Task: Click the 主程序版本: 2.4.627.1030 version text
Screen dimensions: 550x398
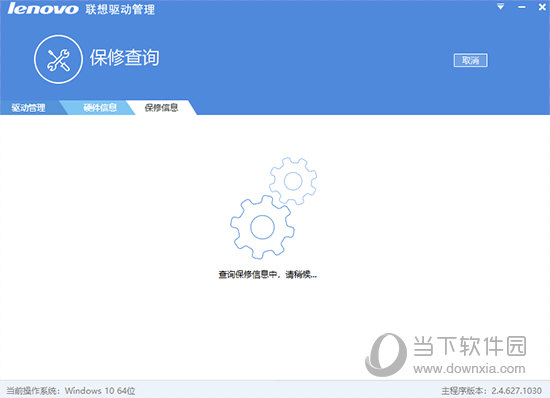Action: click(491, 391)
